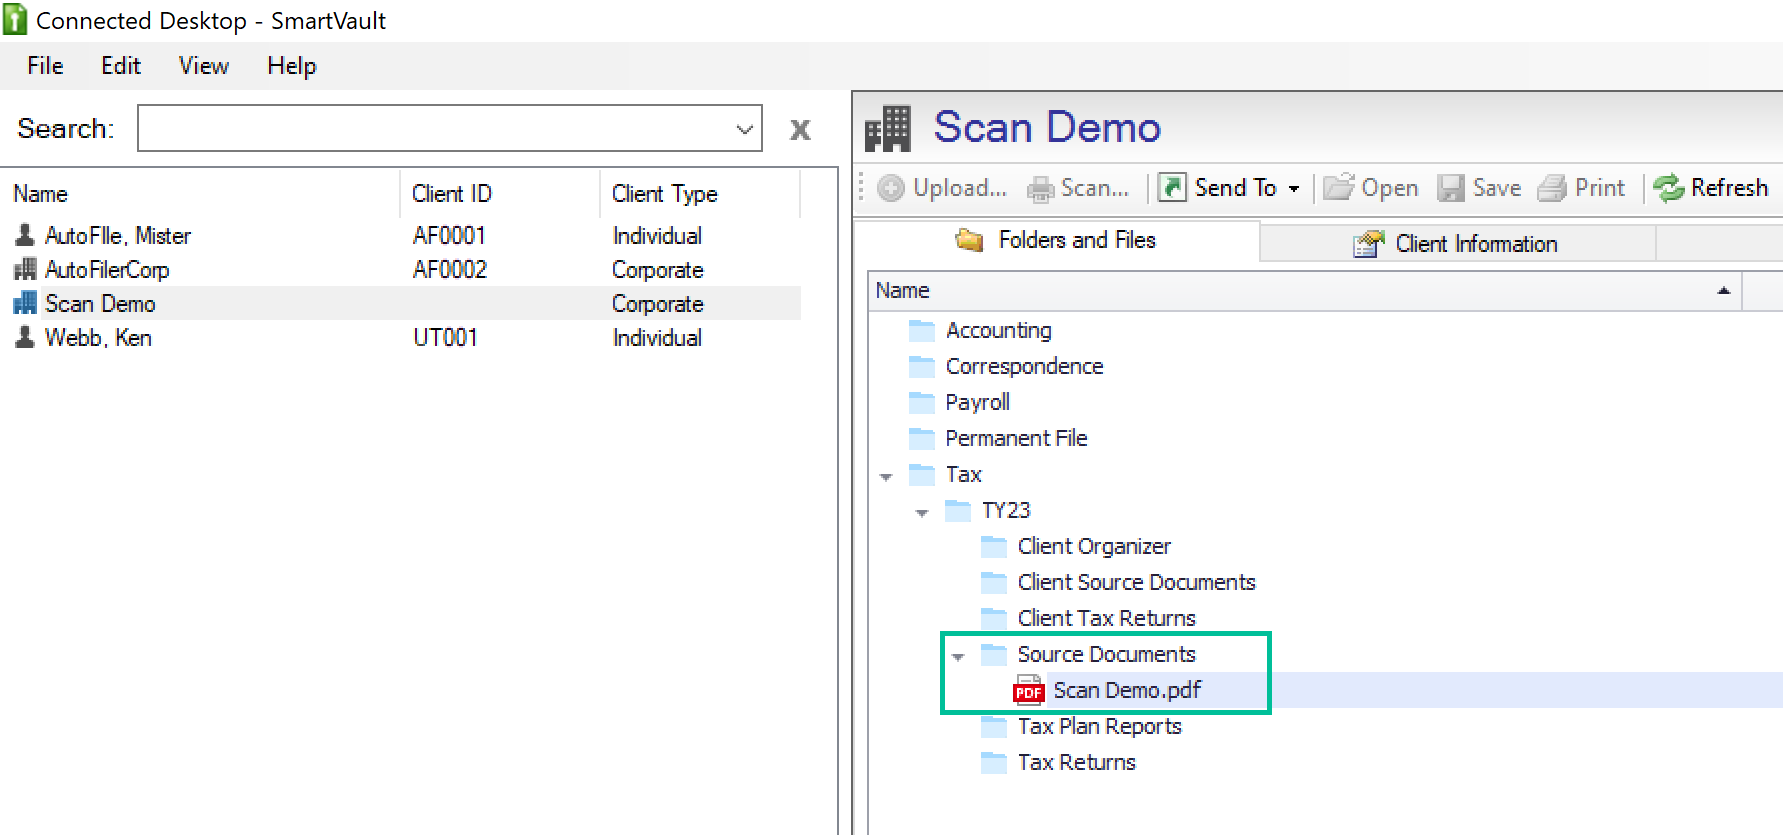Select the Client Source Documents folder
Screen dimensions: 1783x835
(1137, 583)
